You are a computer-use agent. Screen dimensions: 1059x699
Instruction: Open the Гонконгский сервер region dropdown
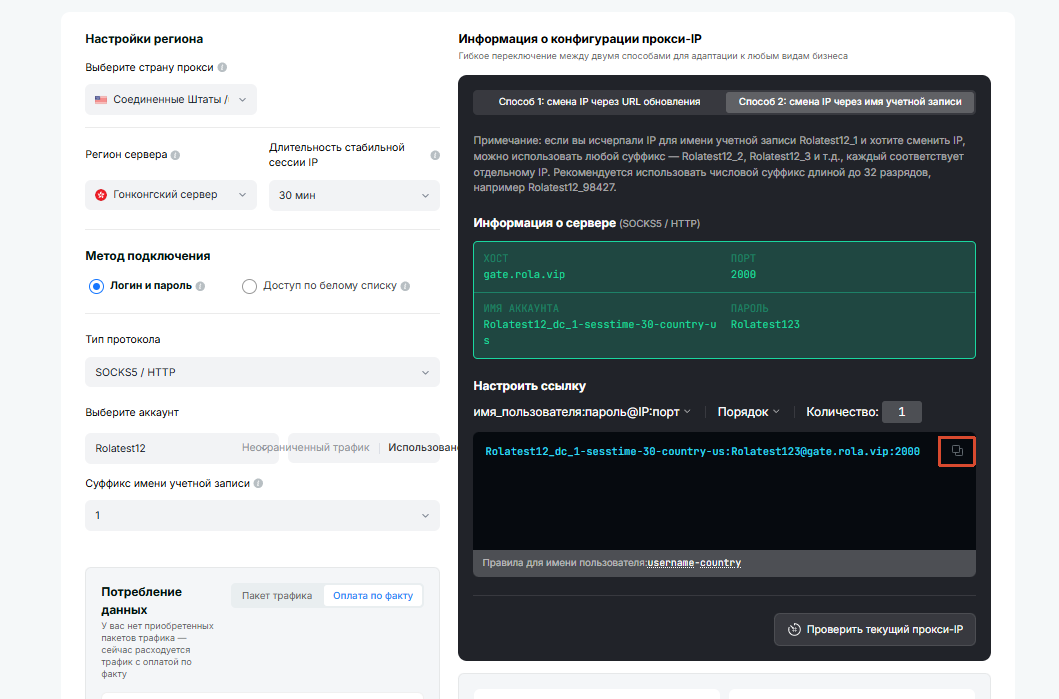171,195
